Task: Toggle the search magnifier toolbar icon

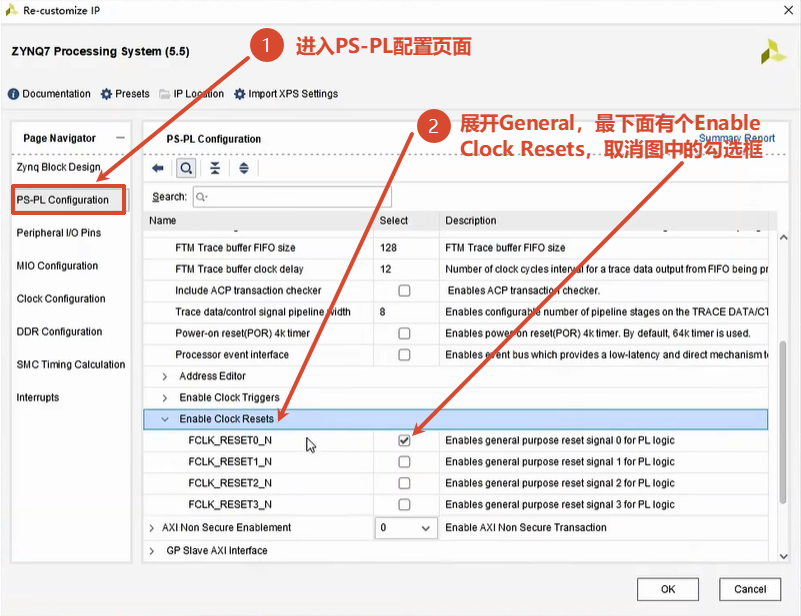Action: point(186,168)
